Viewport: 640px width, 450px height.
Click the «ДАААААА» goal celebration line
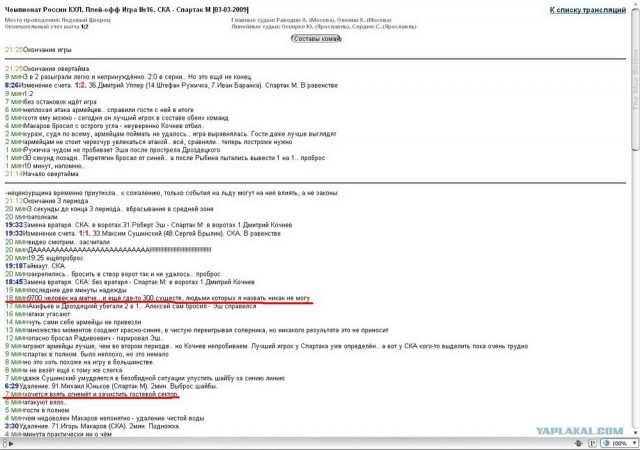pos(108,250)
